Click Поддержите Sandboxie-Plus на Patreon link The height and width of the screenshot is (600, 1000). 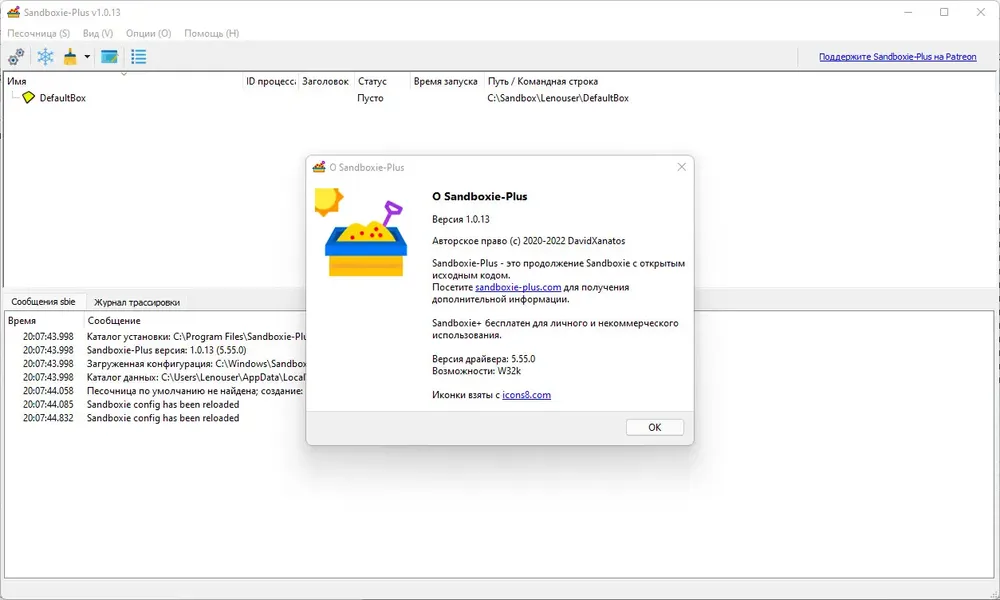pyautogui.click(x=897, y=57)
